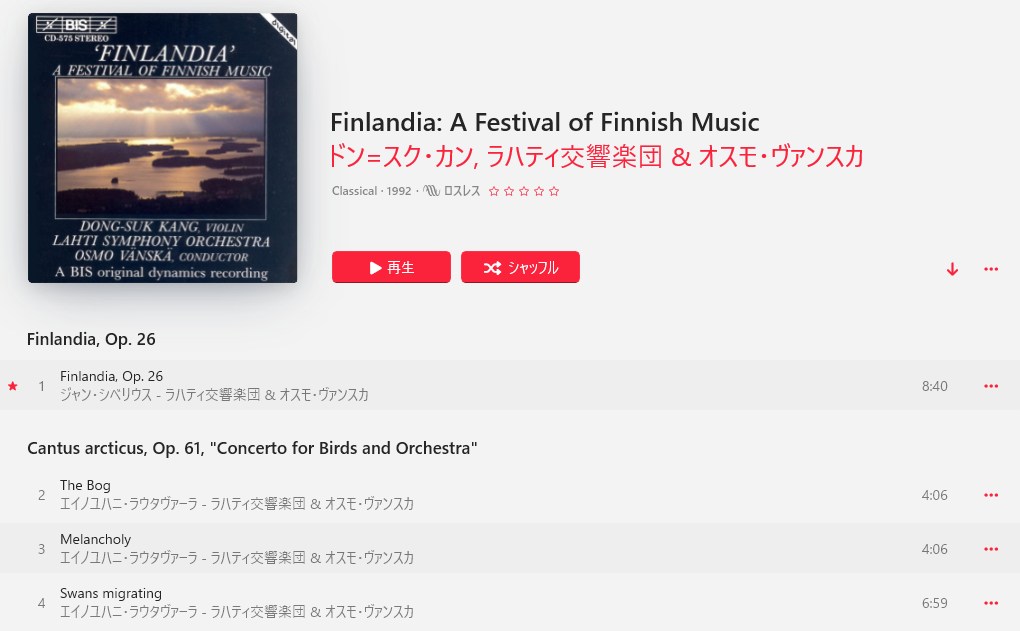Image resolution: width=1020 pixels, height=631 pixels.
Task: Open more options for The Bog track
Action: point(991,495)
